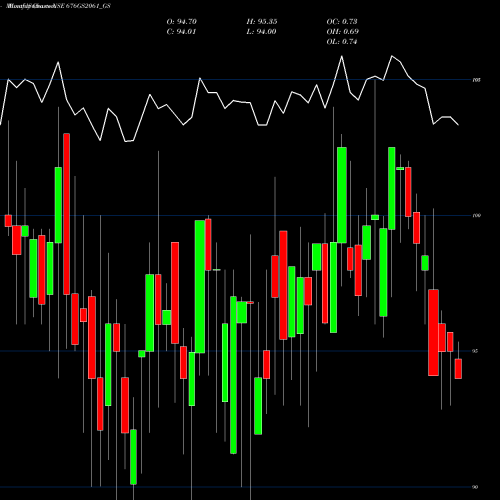
Task: Click the 100 price axis label
Action: point(477,216)
